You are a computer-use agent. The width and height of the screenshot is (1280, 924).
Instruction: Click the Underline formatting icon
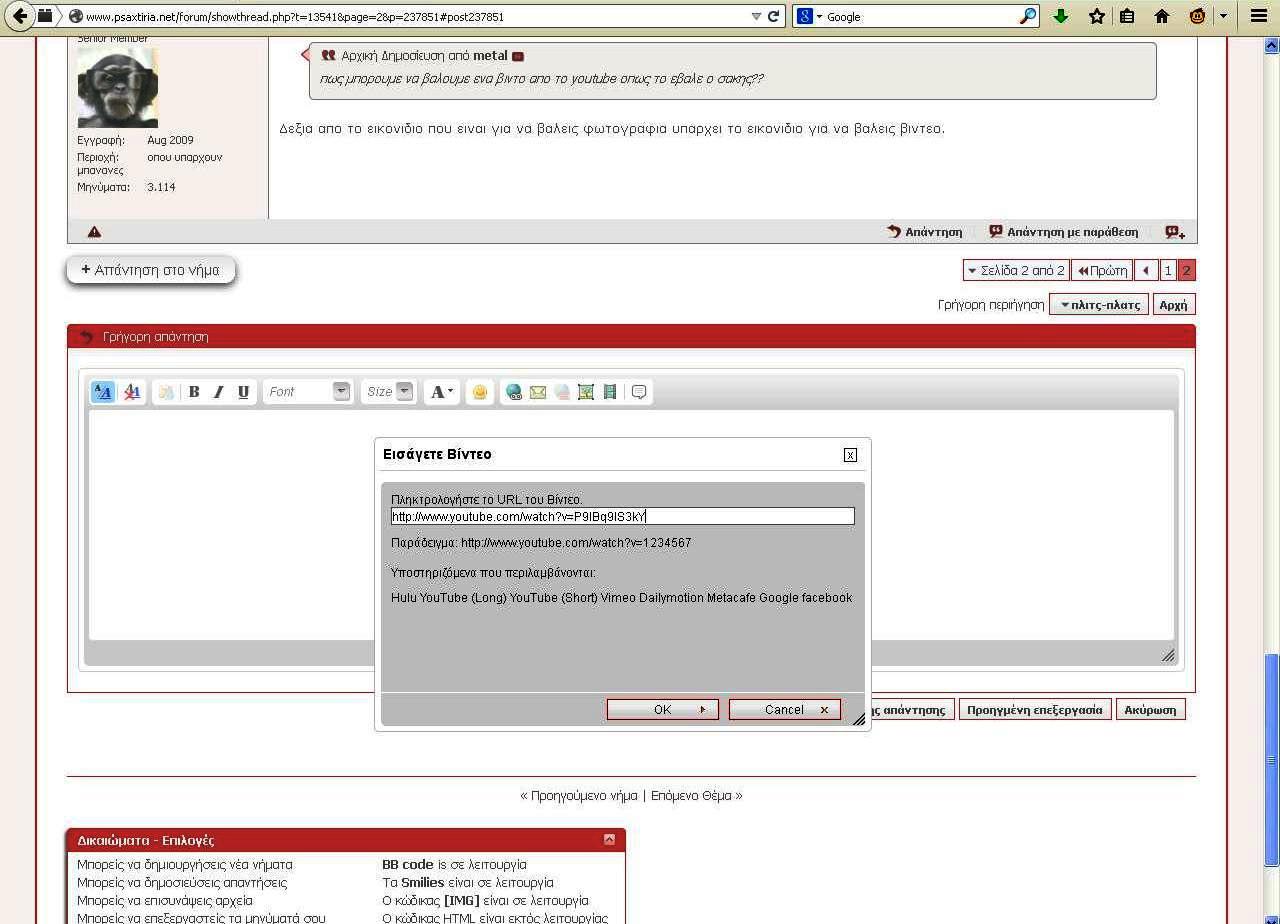[243, 392]
